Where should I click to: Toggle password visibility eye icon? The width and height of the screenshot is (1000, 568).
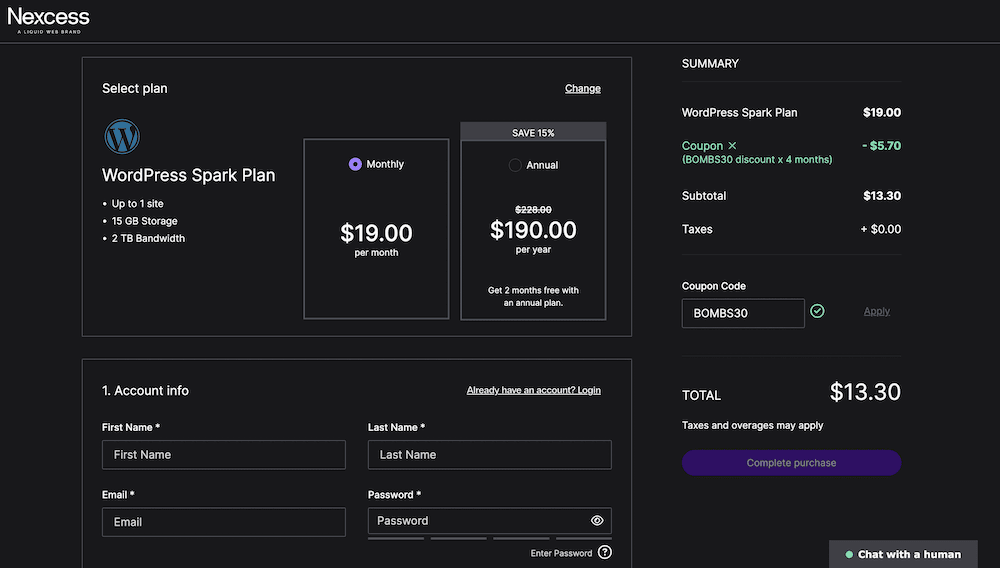(597, 521)
